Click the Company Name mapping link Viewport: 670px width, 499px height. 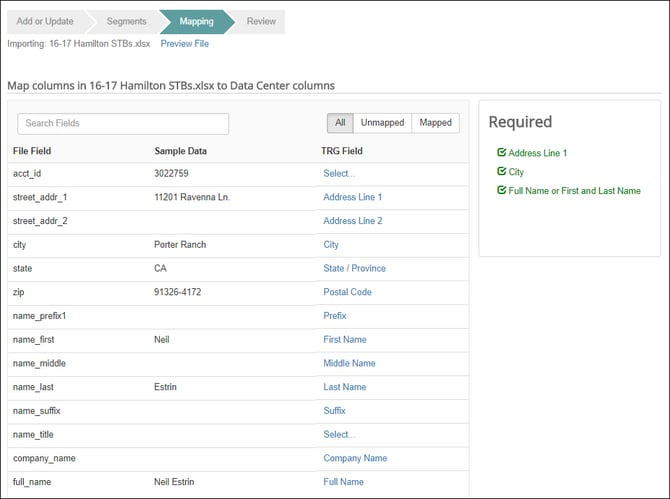(355, 458)
